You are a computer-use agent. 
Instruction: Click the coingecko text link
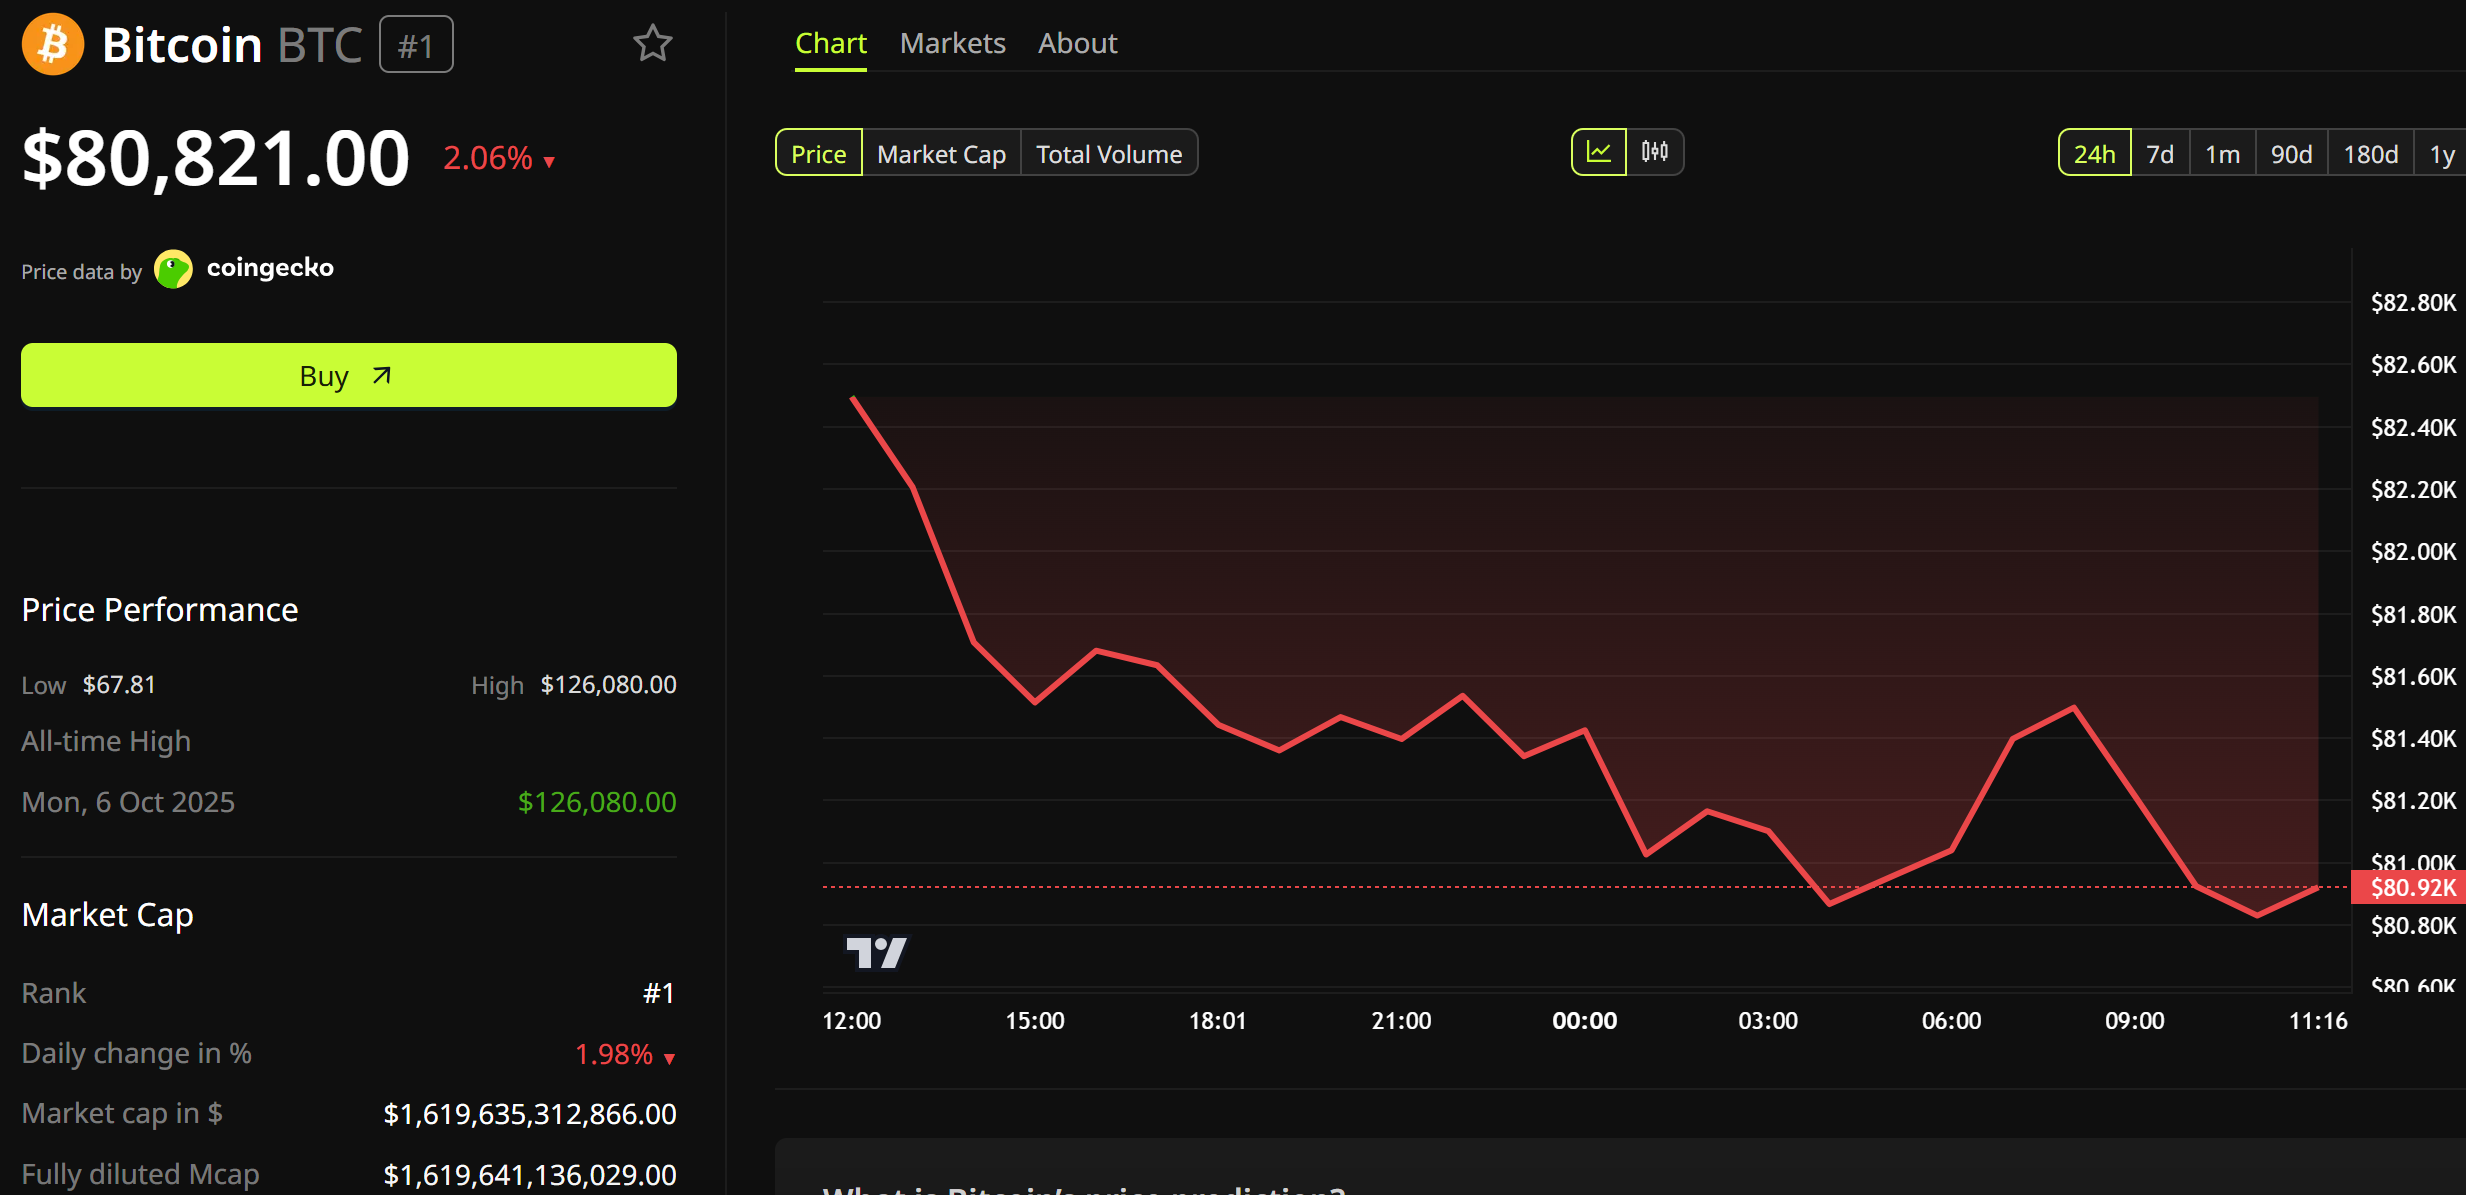(270, 268)
